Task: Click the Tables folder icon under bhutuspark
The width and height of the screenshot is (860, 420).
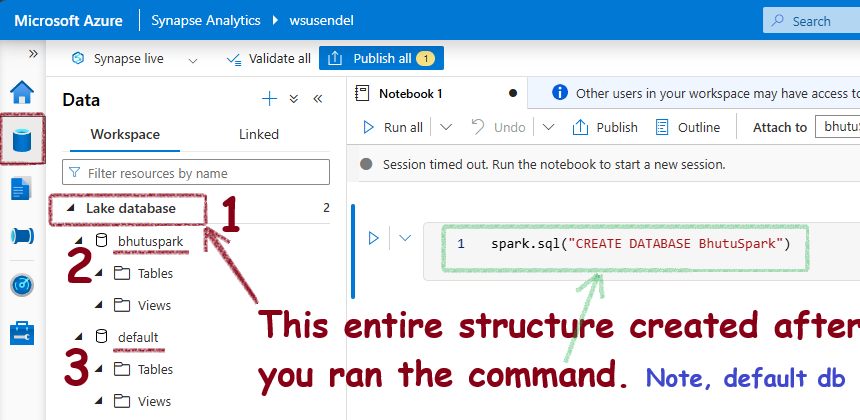Action: (122, 273)
